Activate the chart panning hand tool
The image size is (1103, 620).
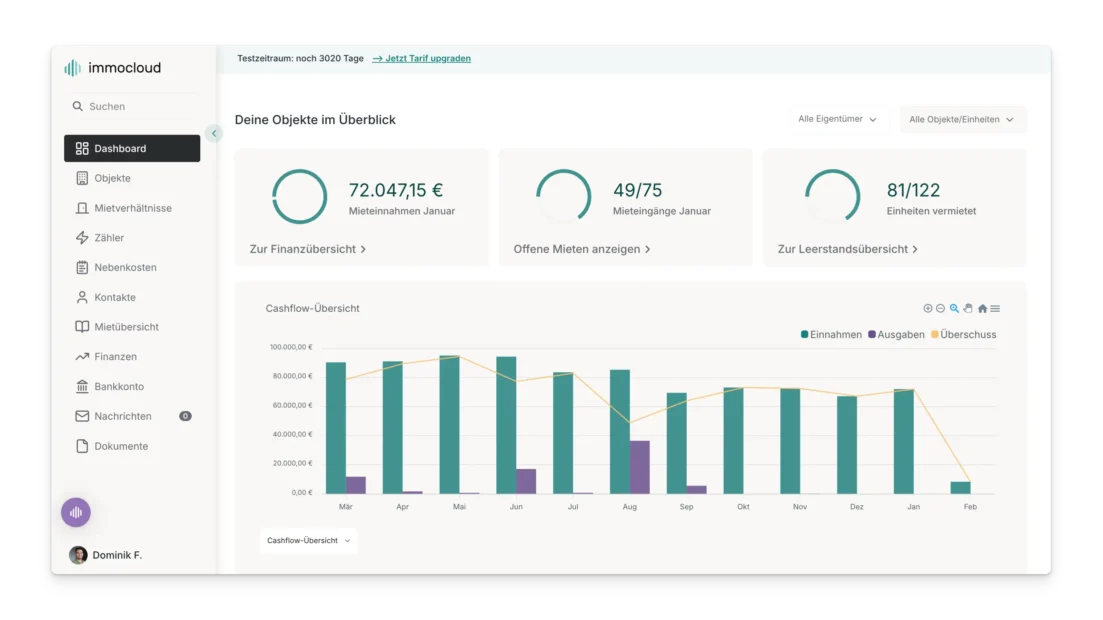pyautogui.click(x=968, y=309)
